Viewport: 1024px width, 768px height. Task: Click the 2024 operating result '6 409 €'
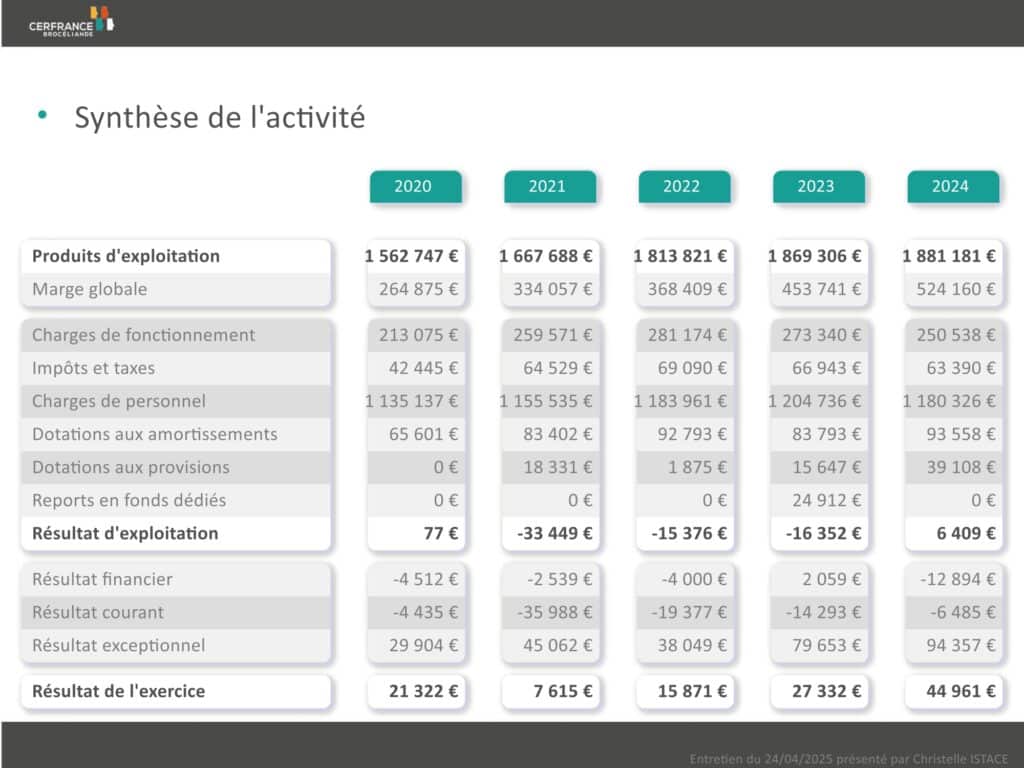pos(967,534)
